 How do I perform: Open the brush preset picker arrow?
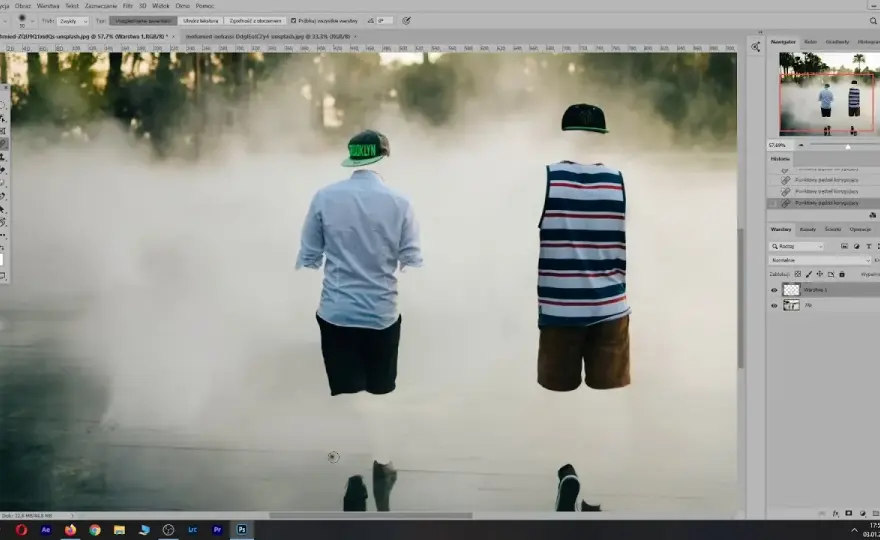pos(32,21)
